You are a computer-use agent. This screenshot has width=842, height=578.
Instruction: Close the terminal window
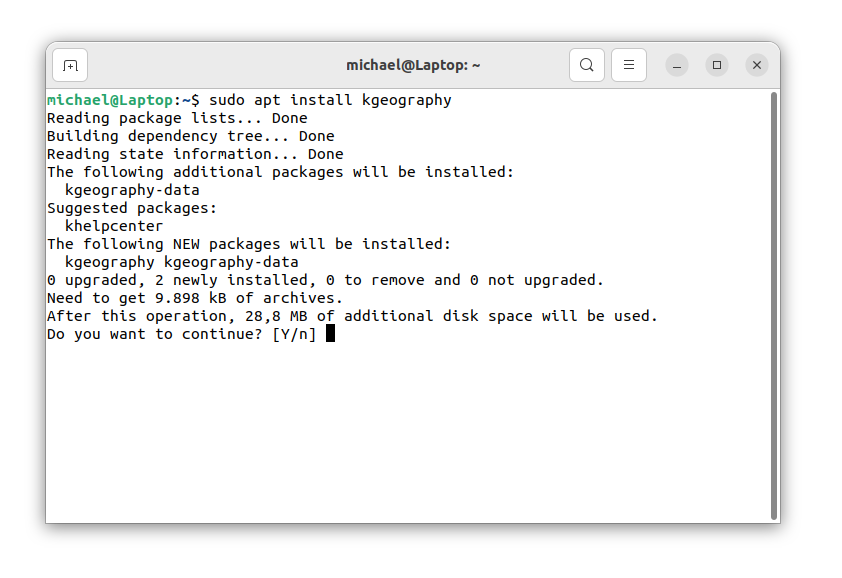point(757,65)
